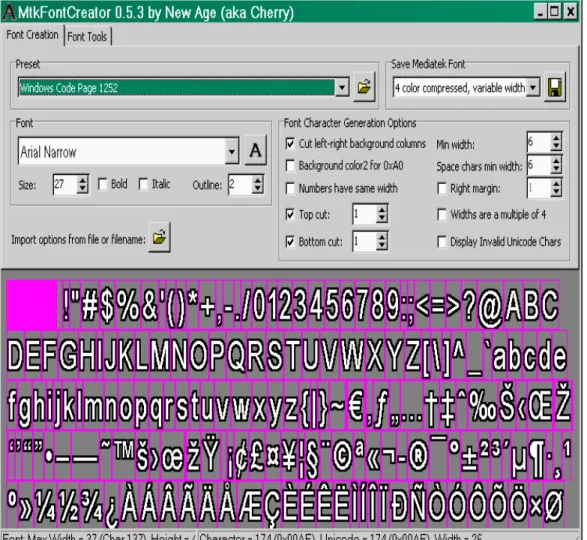Decrease font Size with down arrow

click(x=82, y=189)
